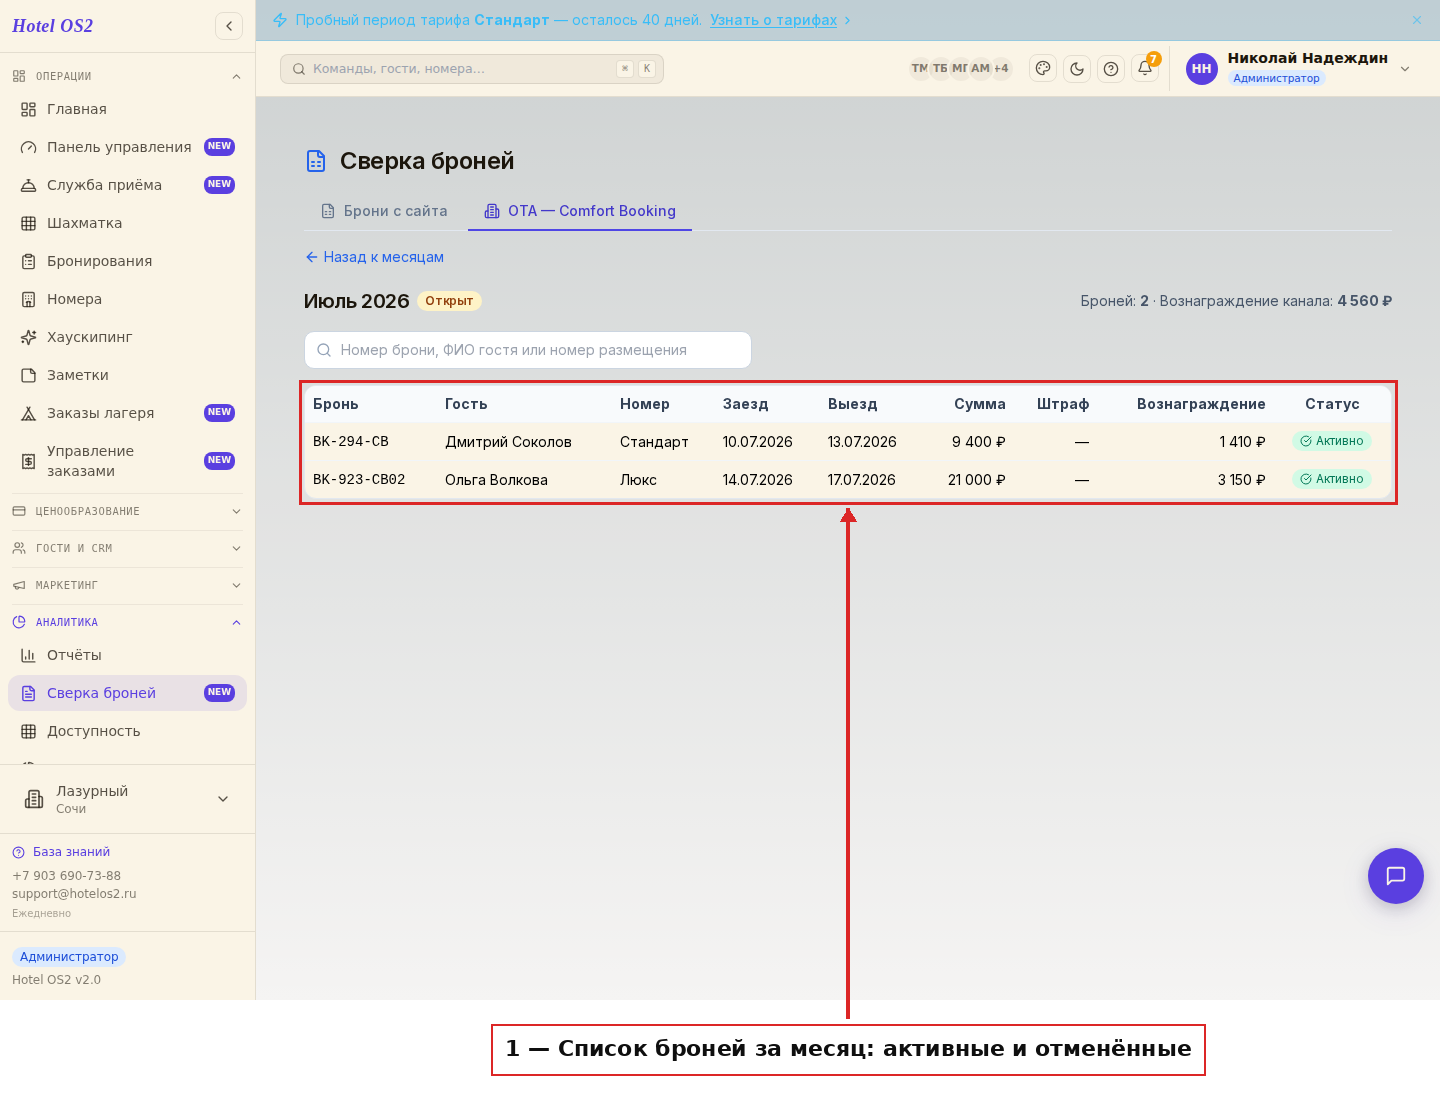The height and width of the screenshot is (1099, 1440).
Task: Expand the Ценообразование section
Action: coord(127,511)
